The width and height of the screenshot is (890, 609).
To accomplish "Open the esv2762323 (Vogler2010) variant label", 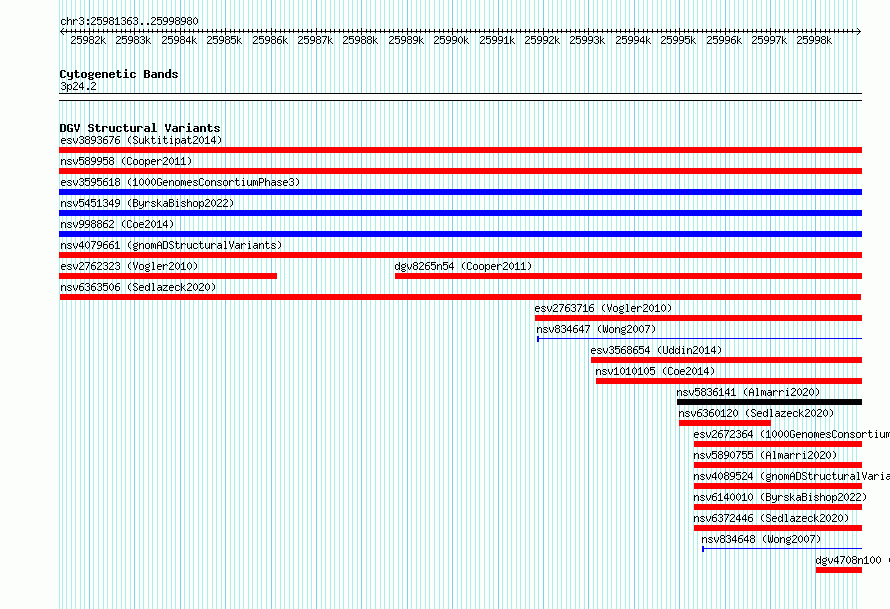I will 129,266.
